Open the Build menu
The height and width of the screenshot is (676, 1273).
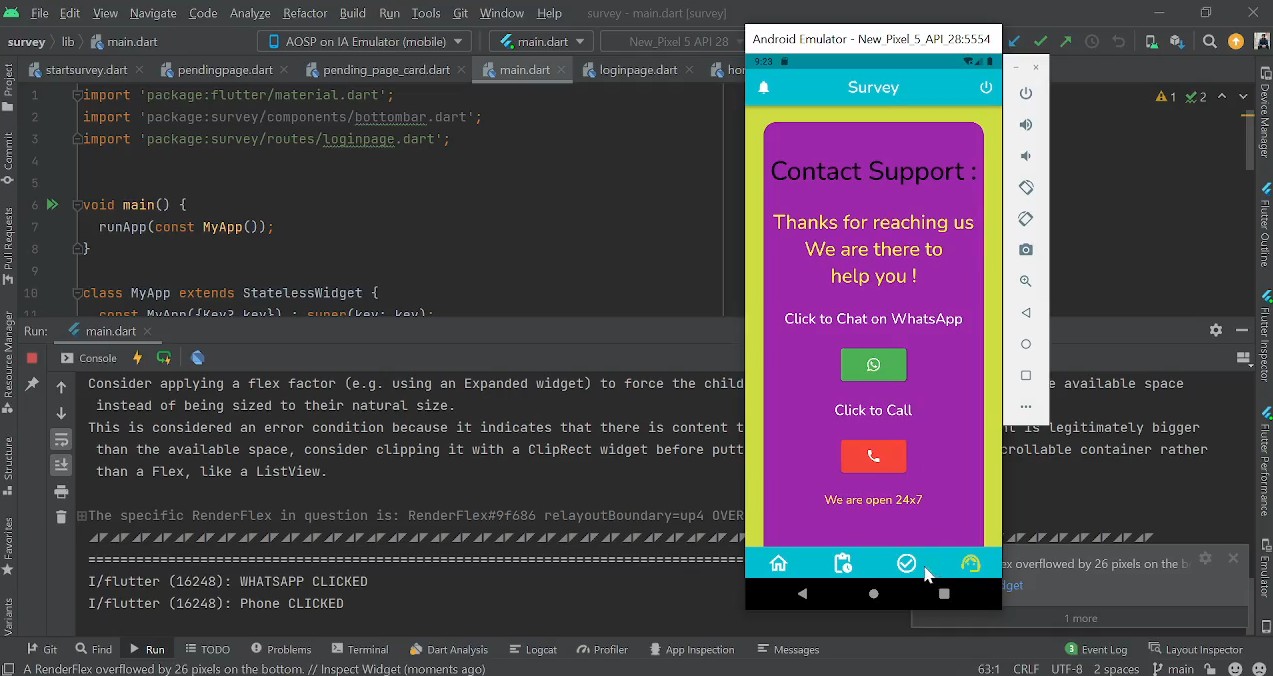point(353,13)
